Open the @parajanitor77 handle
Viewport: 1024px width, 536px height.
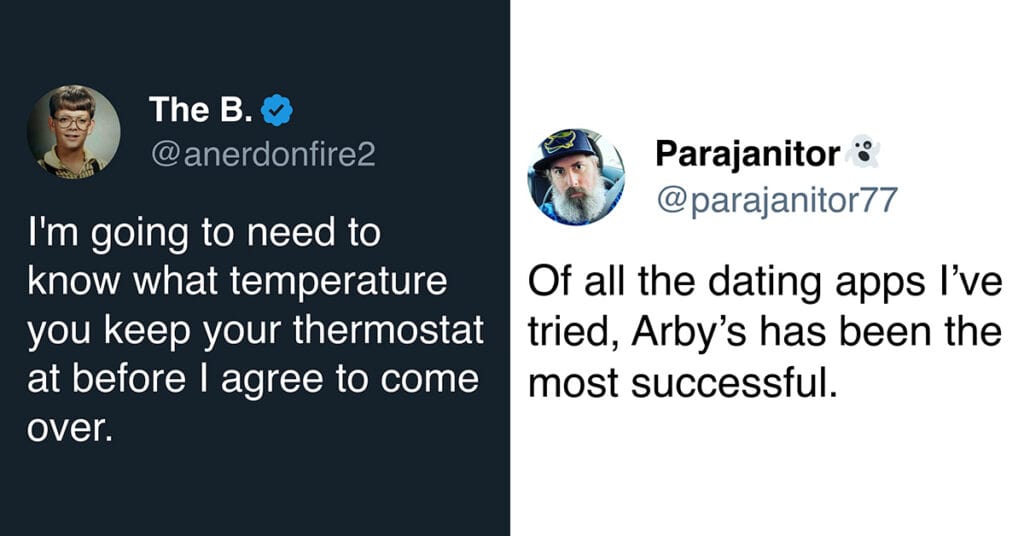click(x=777, y=200)
